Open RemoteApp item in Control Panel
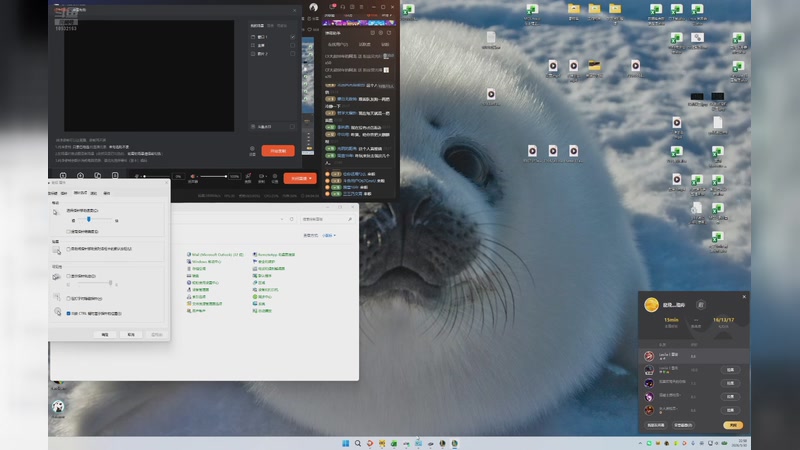Viewport: 800px width, 450px height. click(x=273, y=254)
